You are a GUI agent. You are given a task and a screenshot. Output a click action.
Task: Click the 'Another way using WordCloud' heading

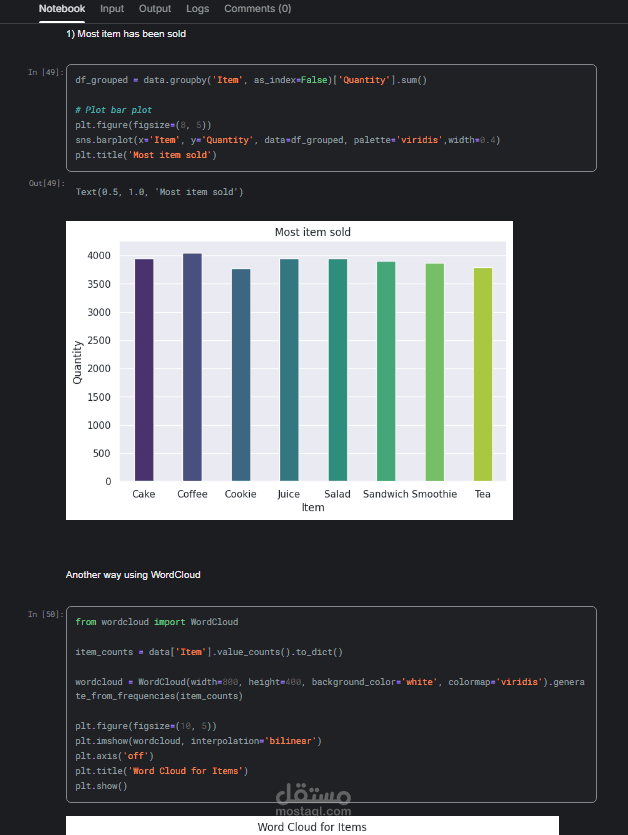point(133,575)
